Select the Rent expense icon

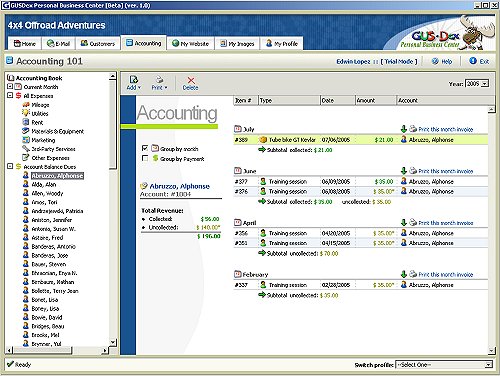(x=26, y=122)
